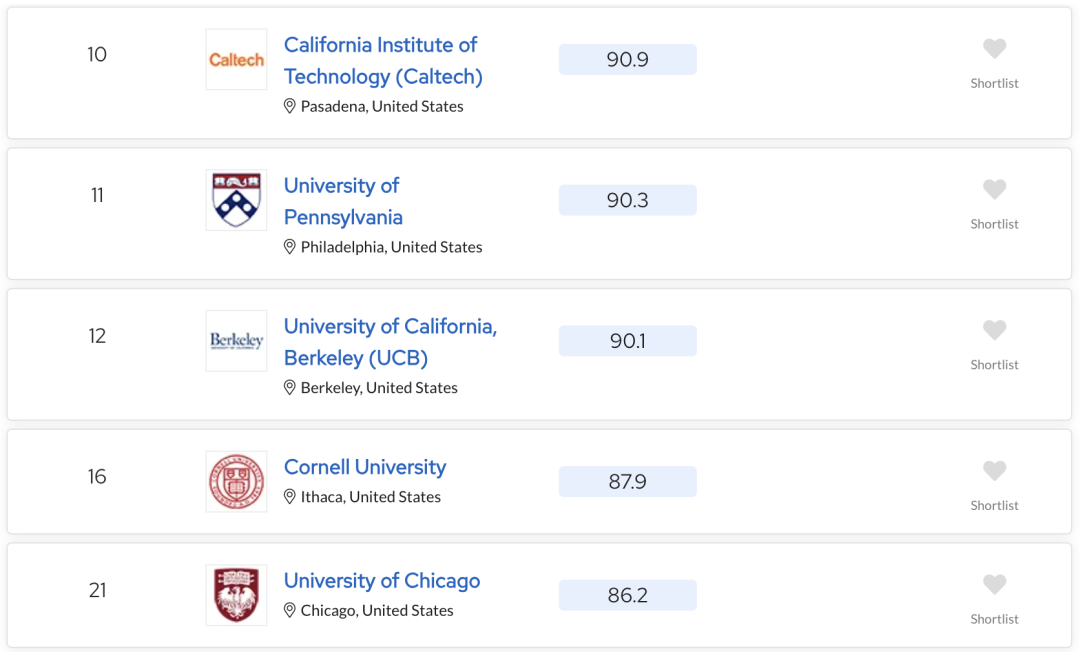Click the University of Chicago crest logo

click(236, 596)
